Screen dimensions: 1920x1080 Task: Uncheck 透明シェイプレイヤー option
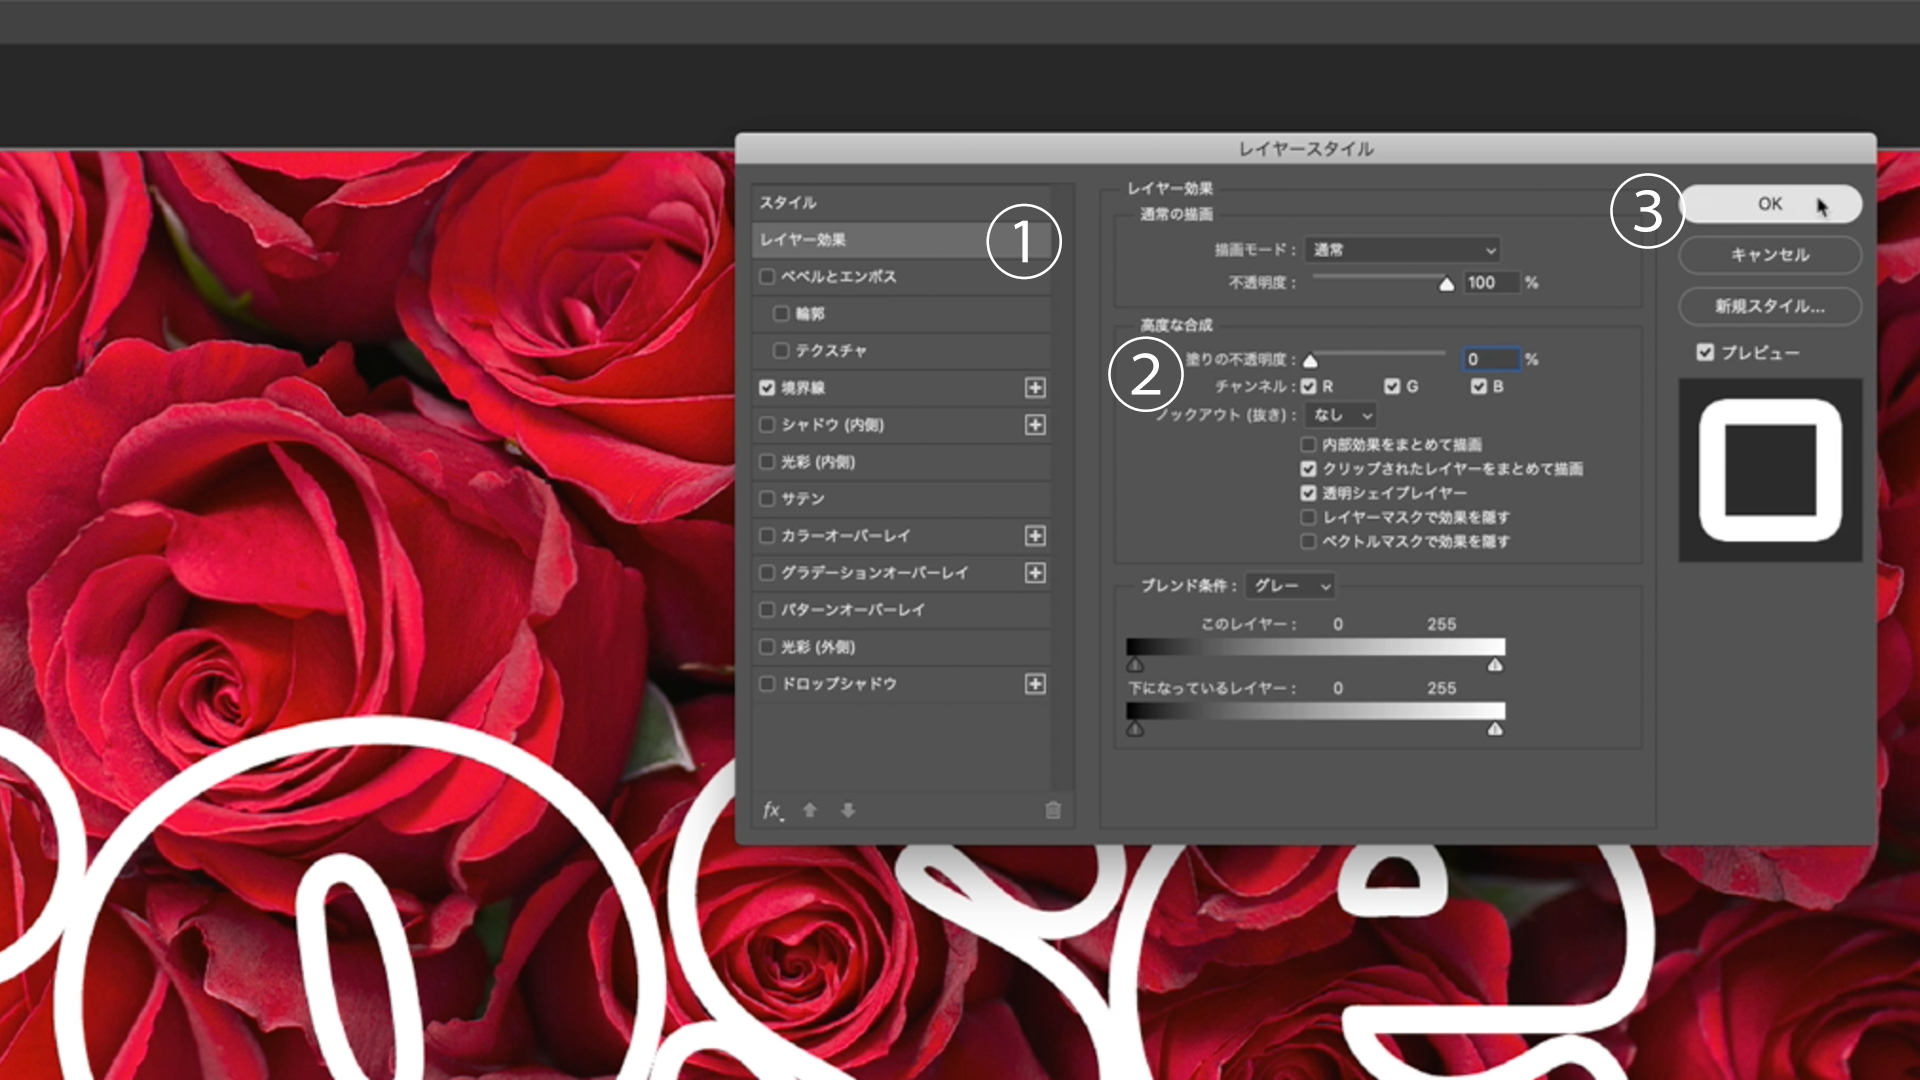click(x=1308, y=493)
